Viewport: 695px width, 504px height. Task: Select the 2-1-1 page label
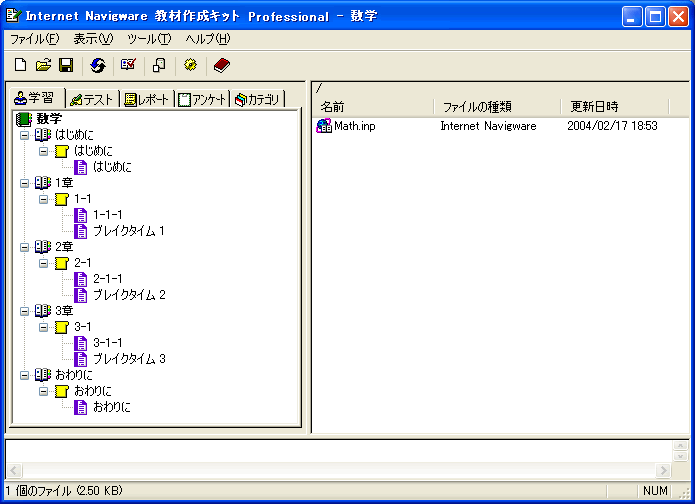click(x=108, y=279)
